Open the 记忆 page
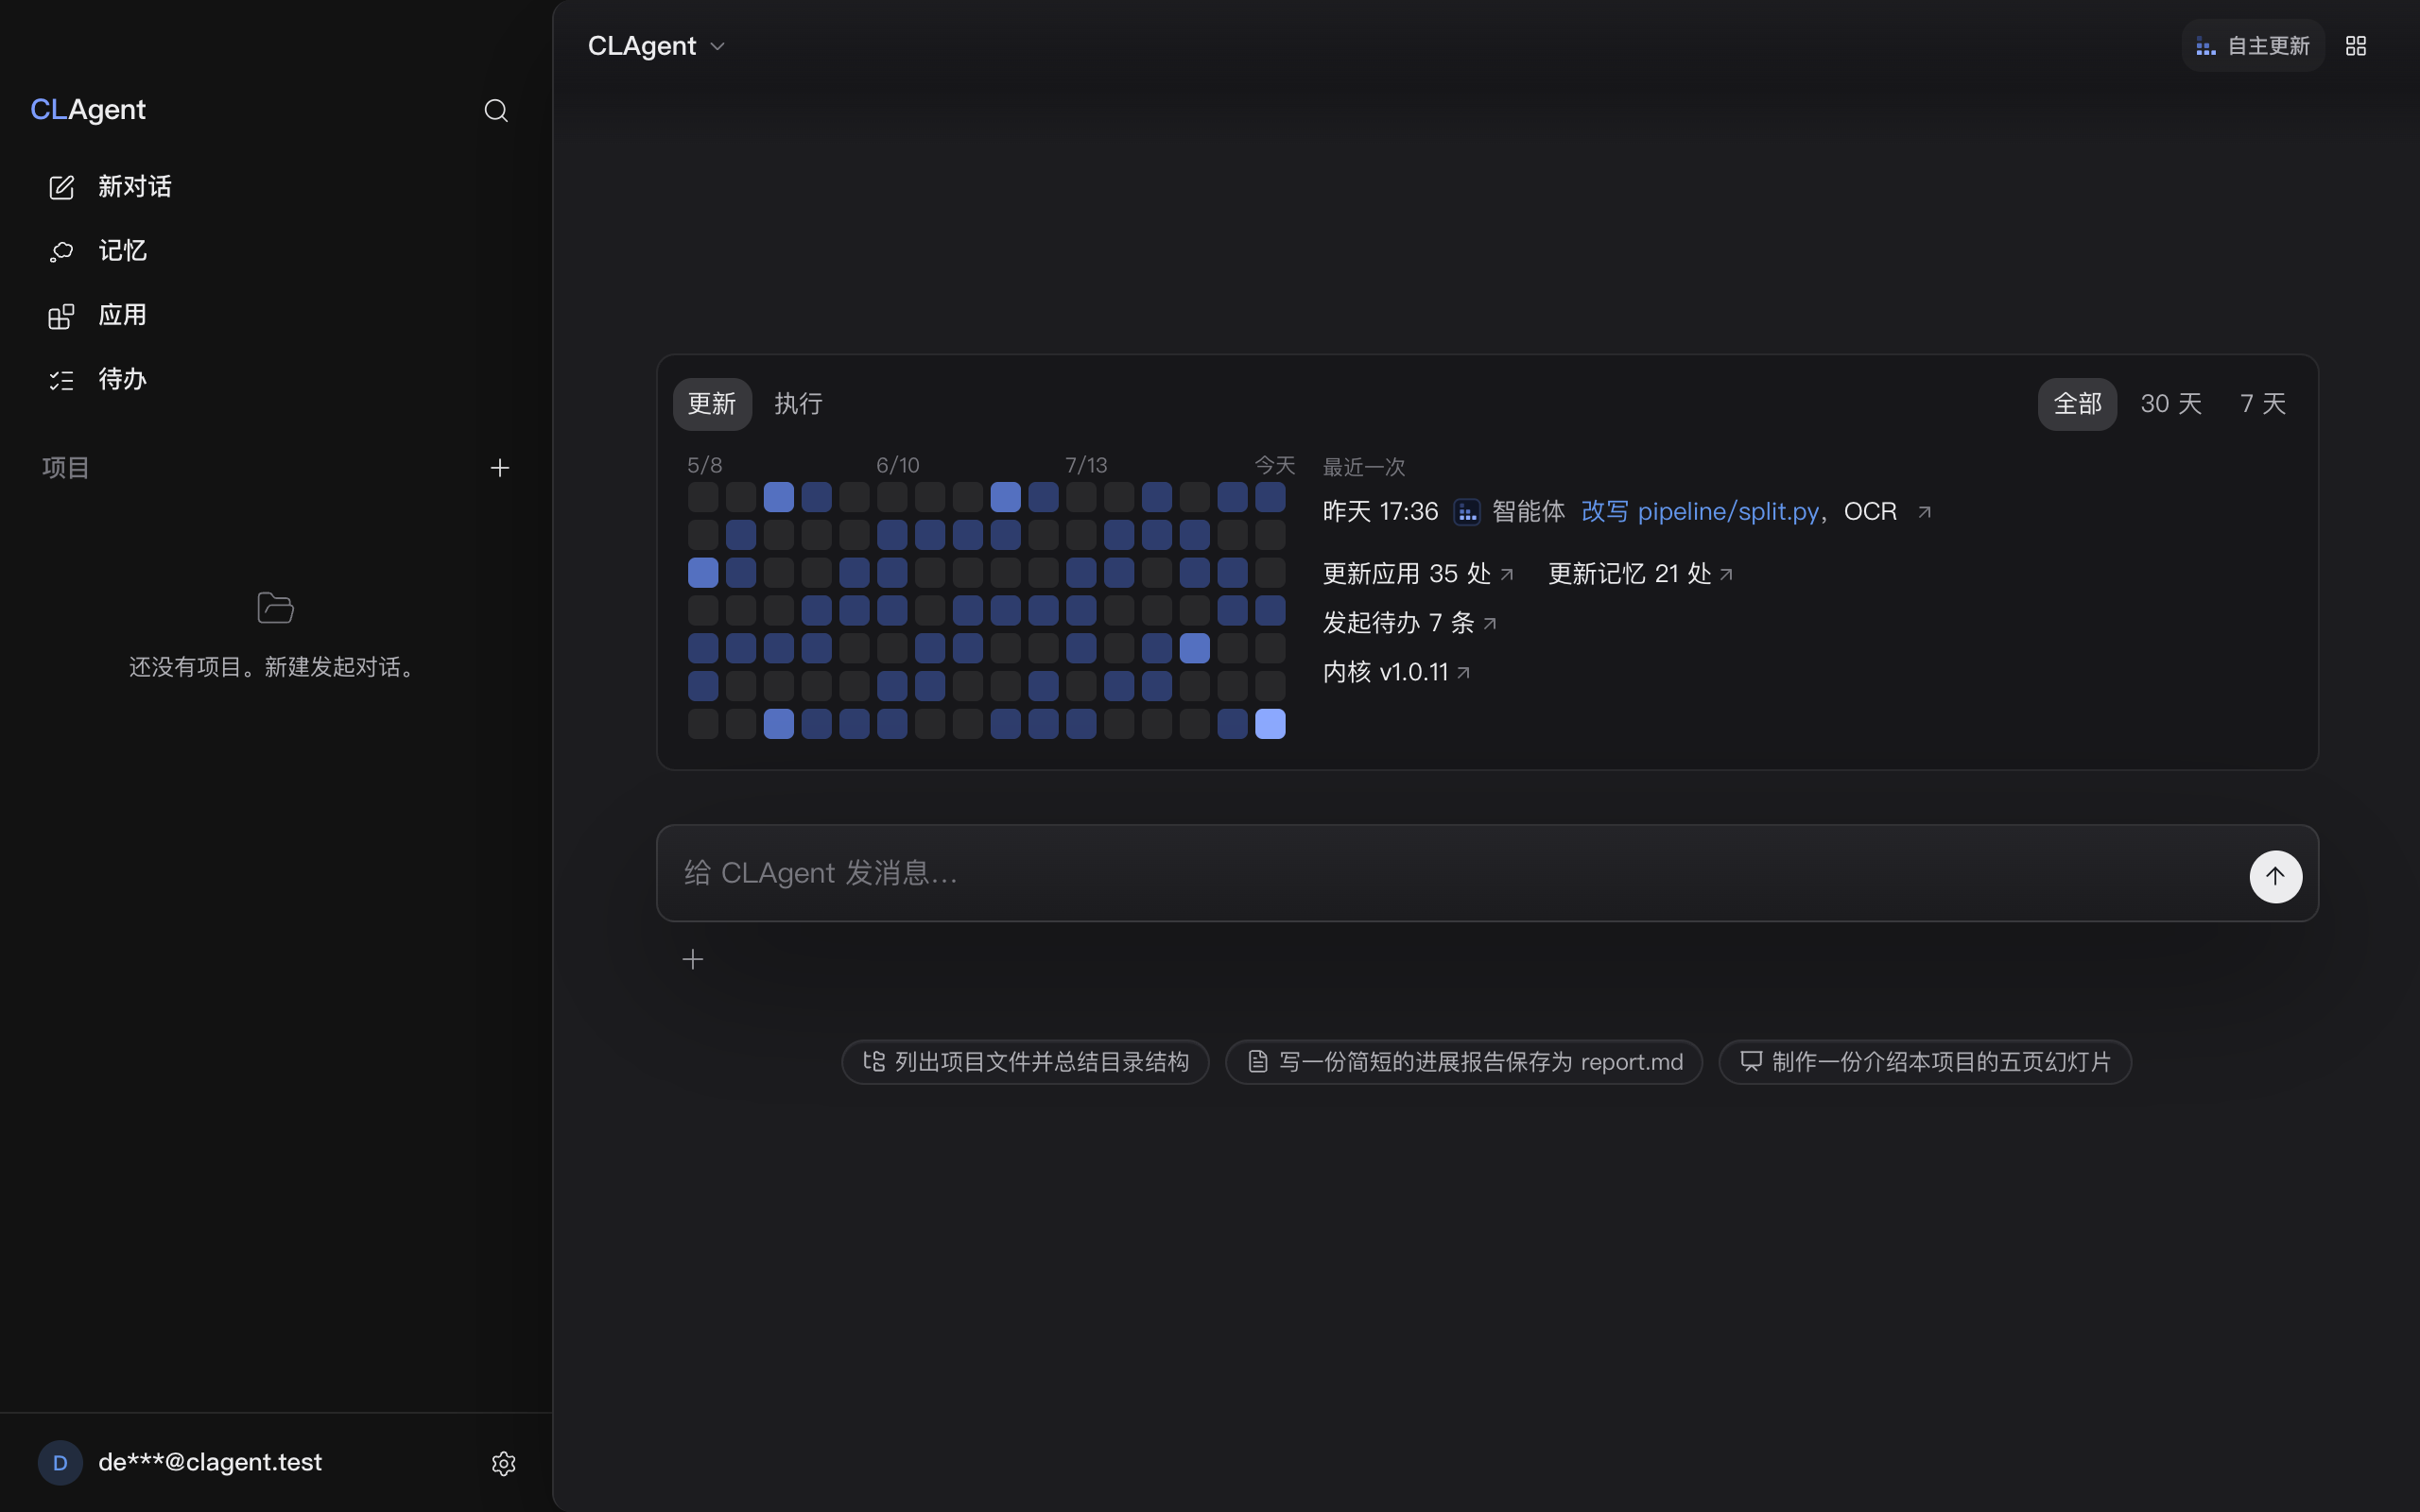 [275, 251]
